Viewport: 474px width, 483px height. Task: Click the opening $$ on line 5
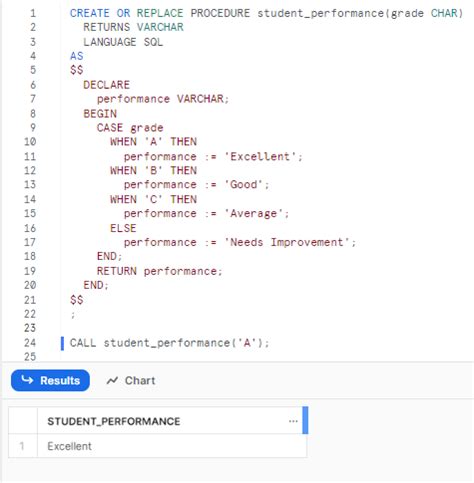77,70
